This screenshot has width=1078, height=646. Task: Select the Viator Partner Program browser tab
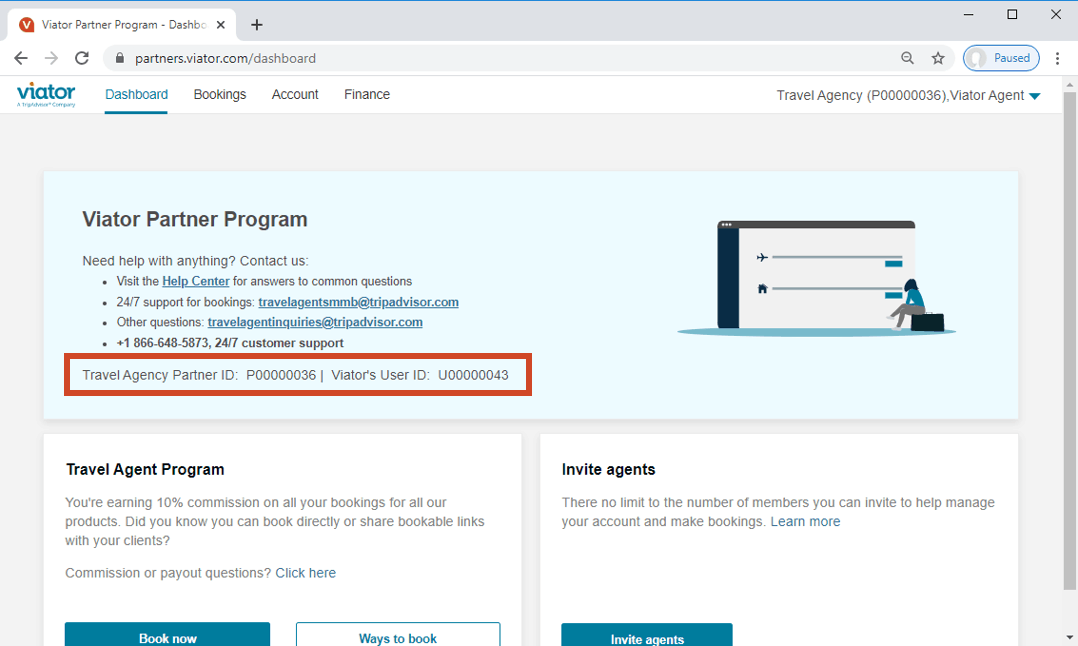122,25
